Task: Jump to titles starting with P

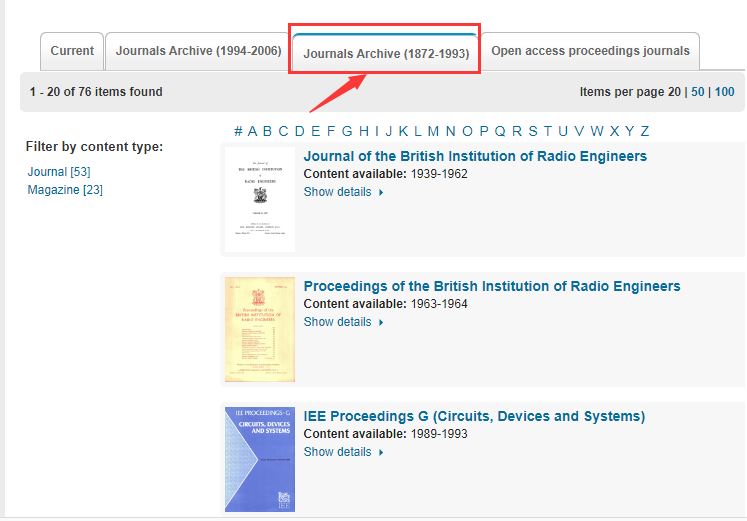Action: (x=484, y=131)
